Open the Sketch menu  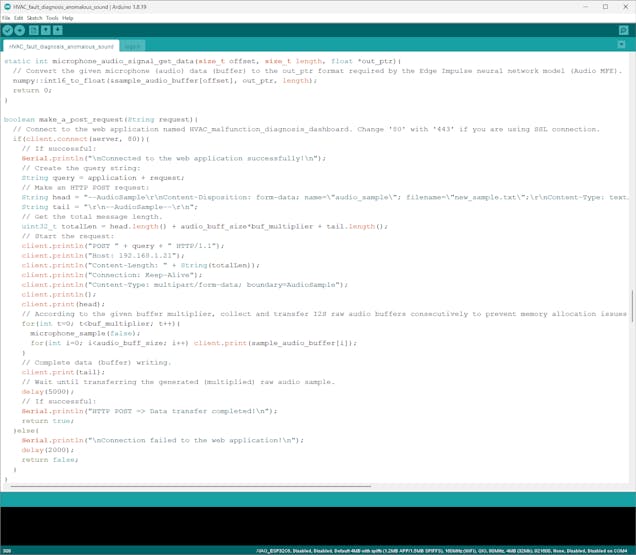point(34,18)
